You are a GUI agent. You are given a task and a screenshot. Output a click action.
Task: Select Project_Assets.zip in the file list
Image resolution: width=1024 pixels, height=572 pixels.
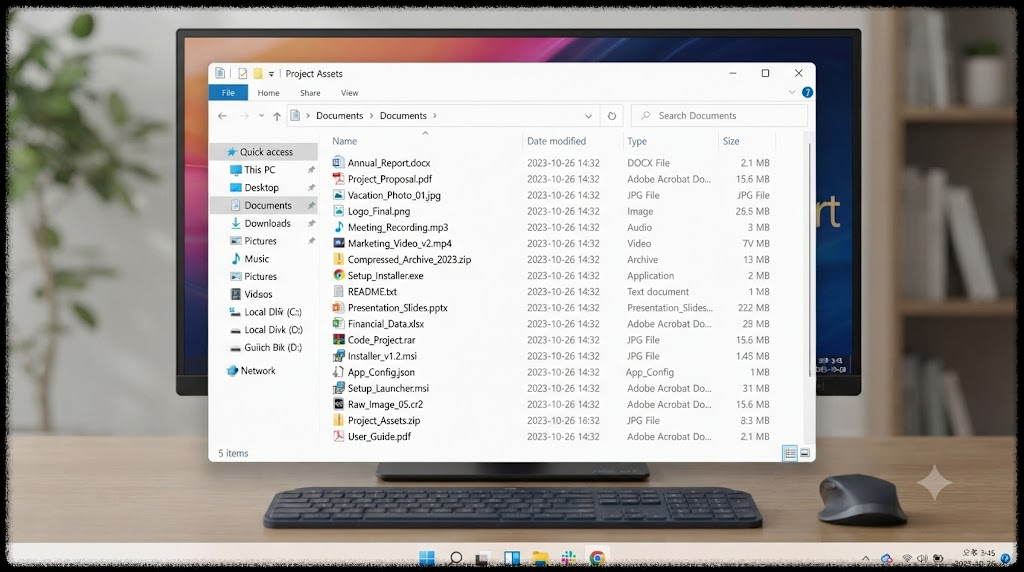[384, 421]
